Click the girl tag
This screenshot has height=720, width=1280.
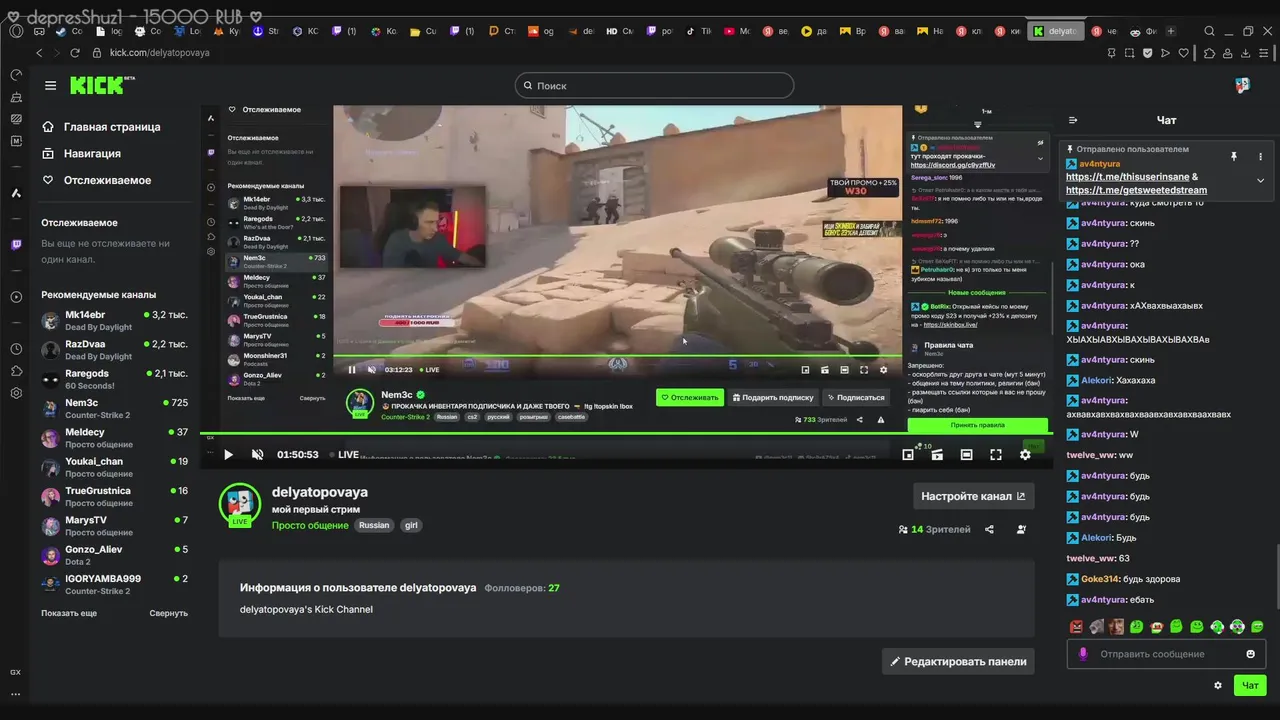click(411, 525)
